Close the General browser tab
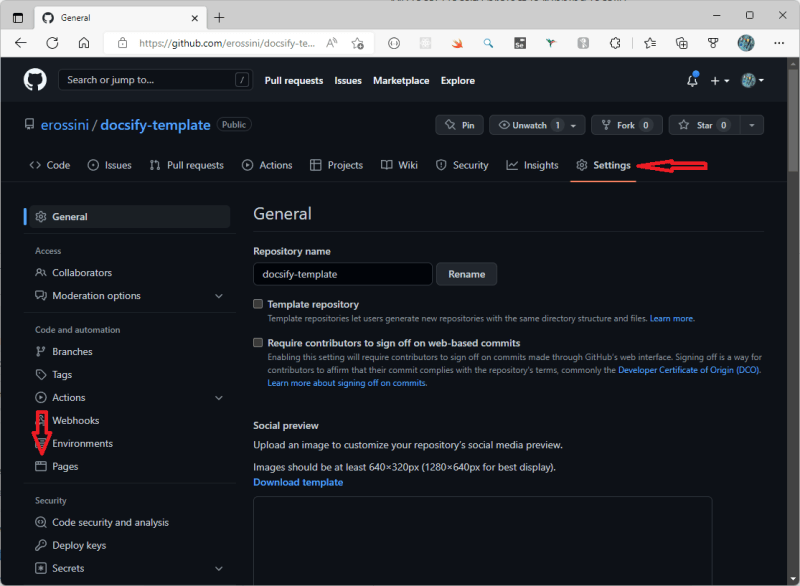The height and width of the screenshot is (586, 800). (x=195, y=18)
